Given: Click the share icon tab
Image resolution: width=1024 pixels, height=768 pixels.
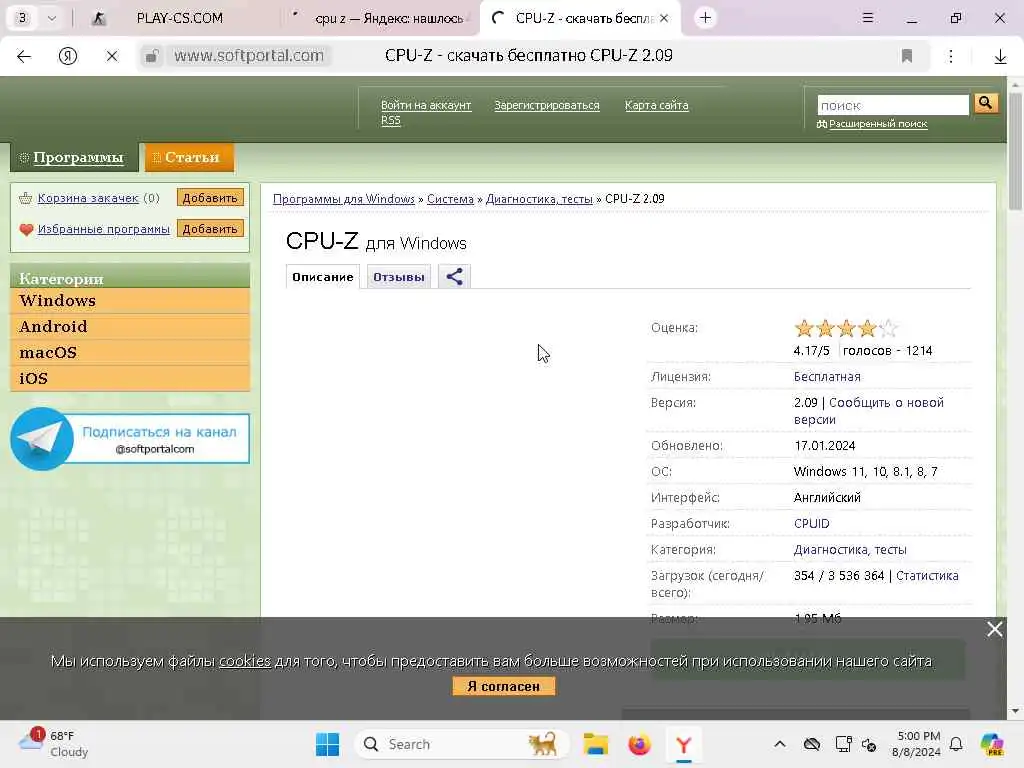Looking at the screenshot, I should pos(454,277).
